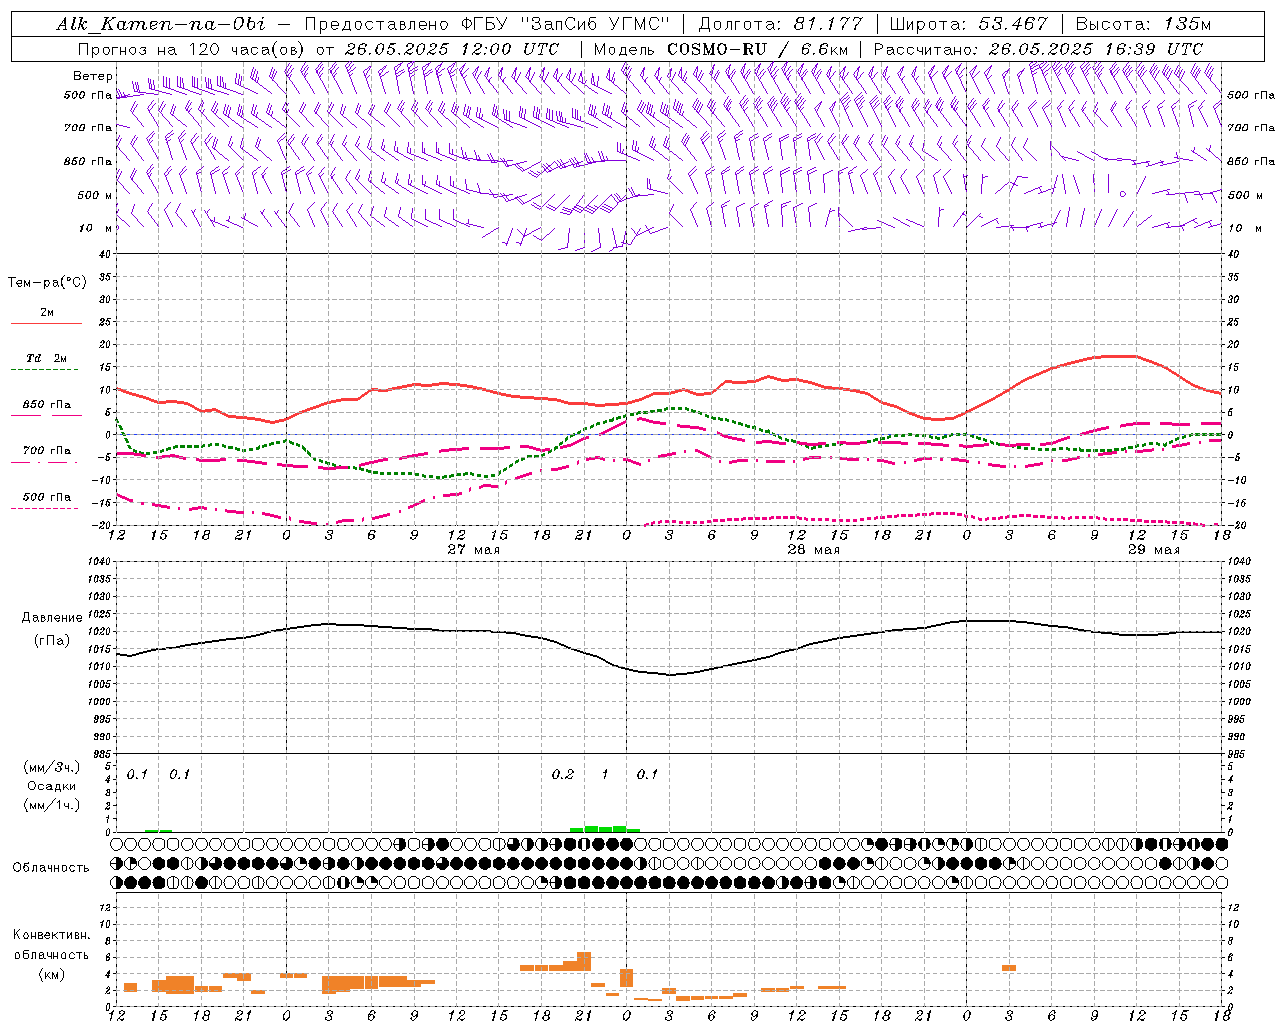This screenshot has width=1280, height=1024.
Task: Click the forecast start 26.05.2025 12:00 UTC
Action: pos(452,49)
